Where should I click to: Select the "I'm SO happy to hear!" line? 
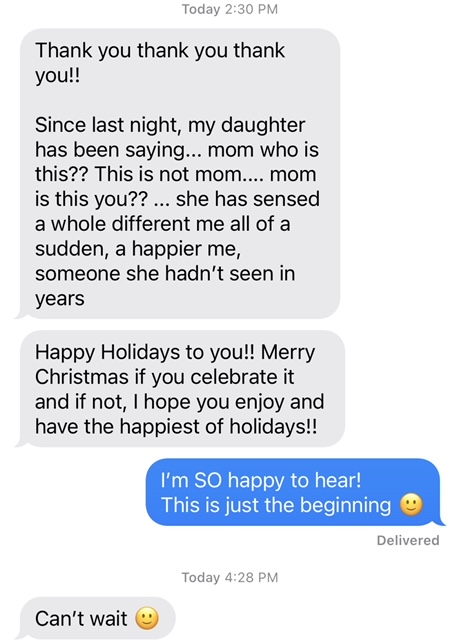click(x=261, y=480)
